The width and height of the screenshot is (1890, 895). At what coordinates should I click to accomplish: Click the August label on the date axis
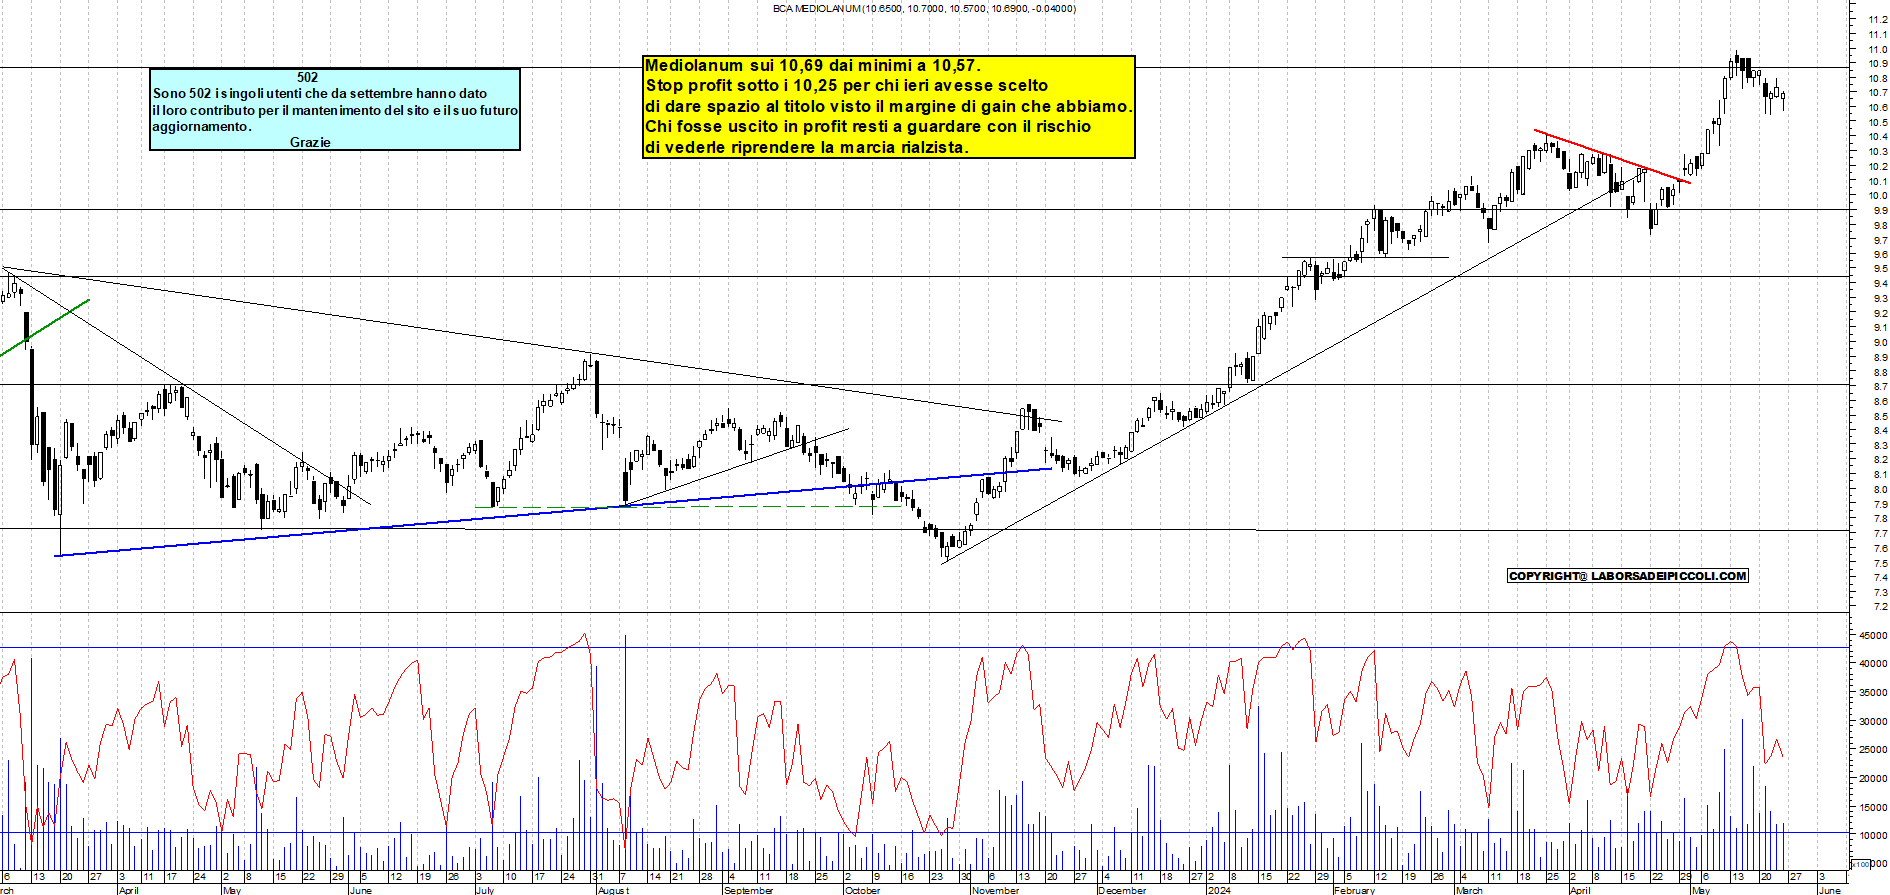pyautogui.click(x=614, y=890)
